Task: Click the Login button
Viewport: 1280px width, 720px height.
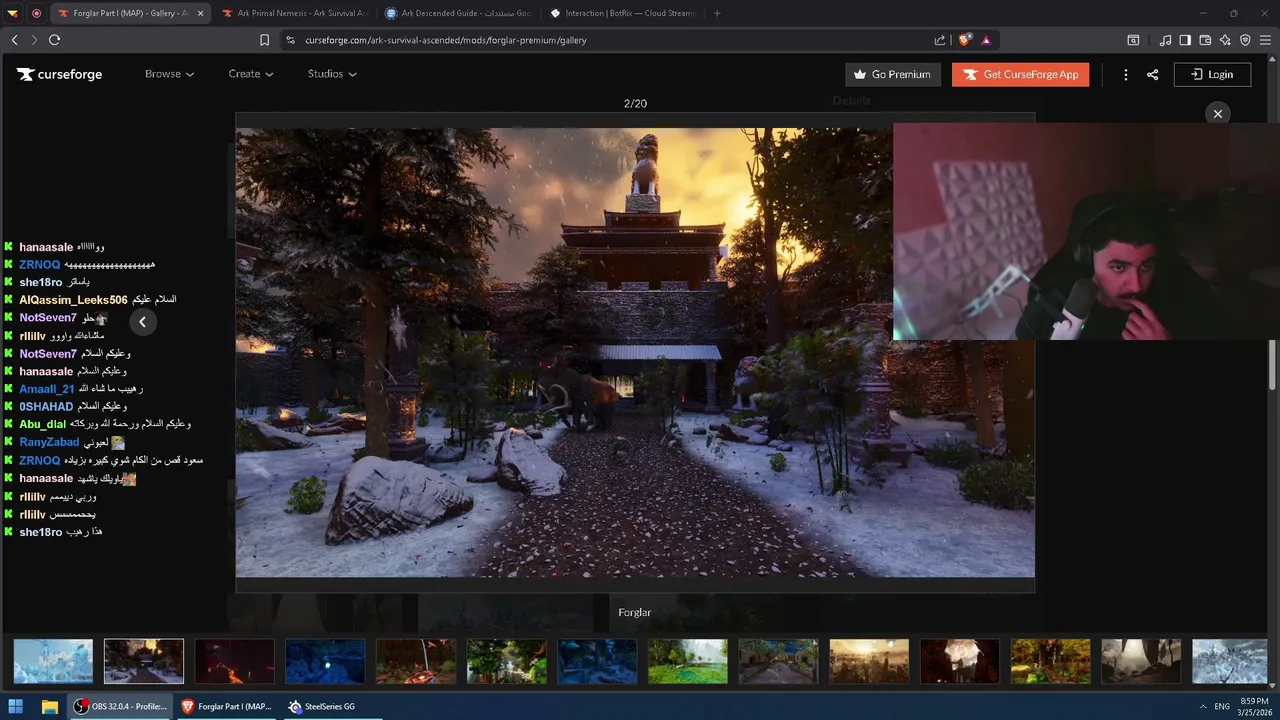Action: click(1212, 74)
